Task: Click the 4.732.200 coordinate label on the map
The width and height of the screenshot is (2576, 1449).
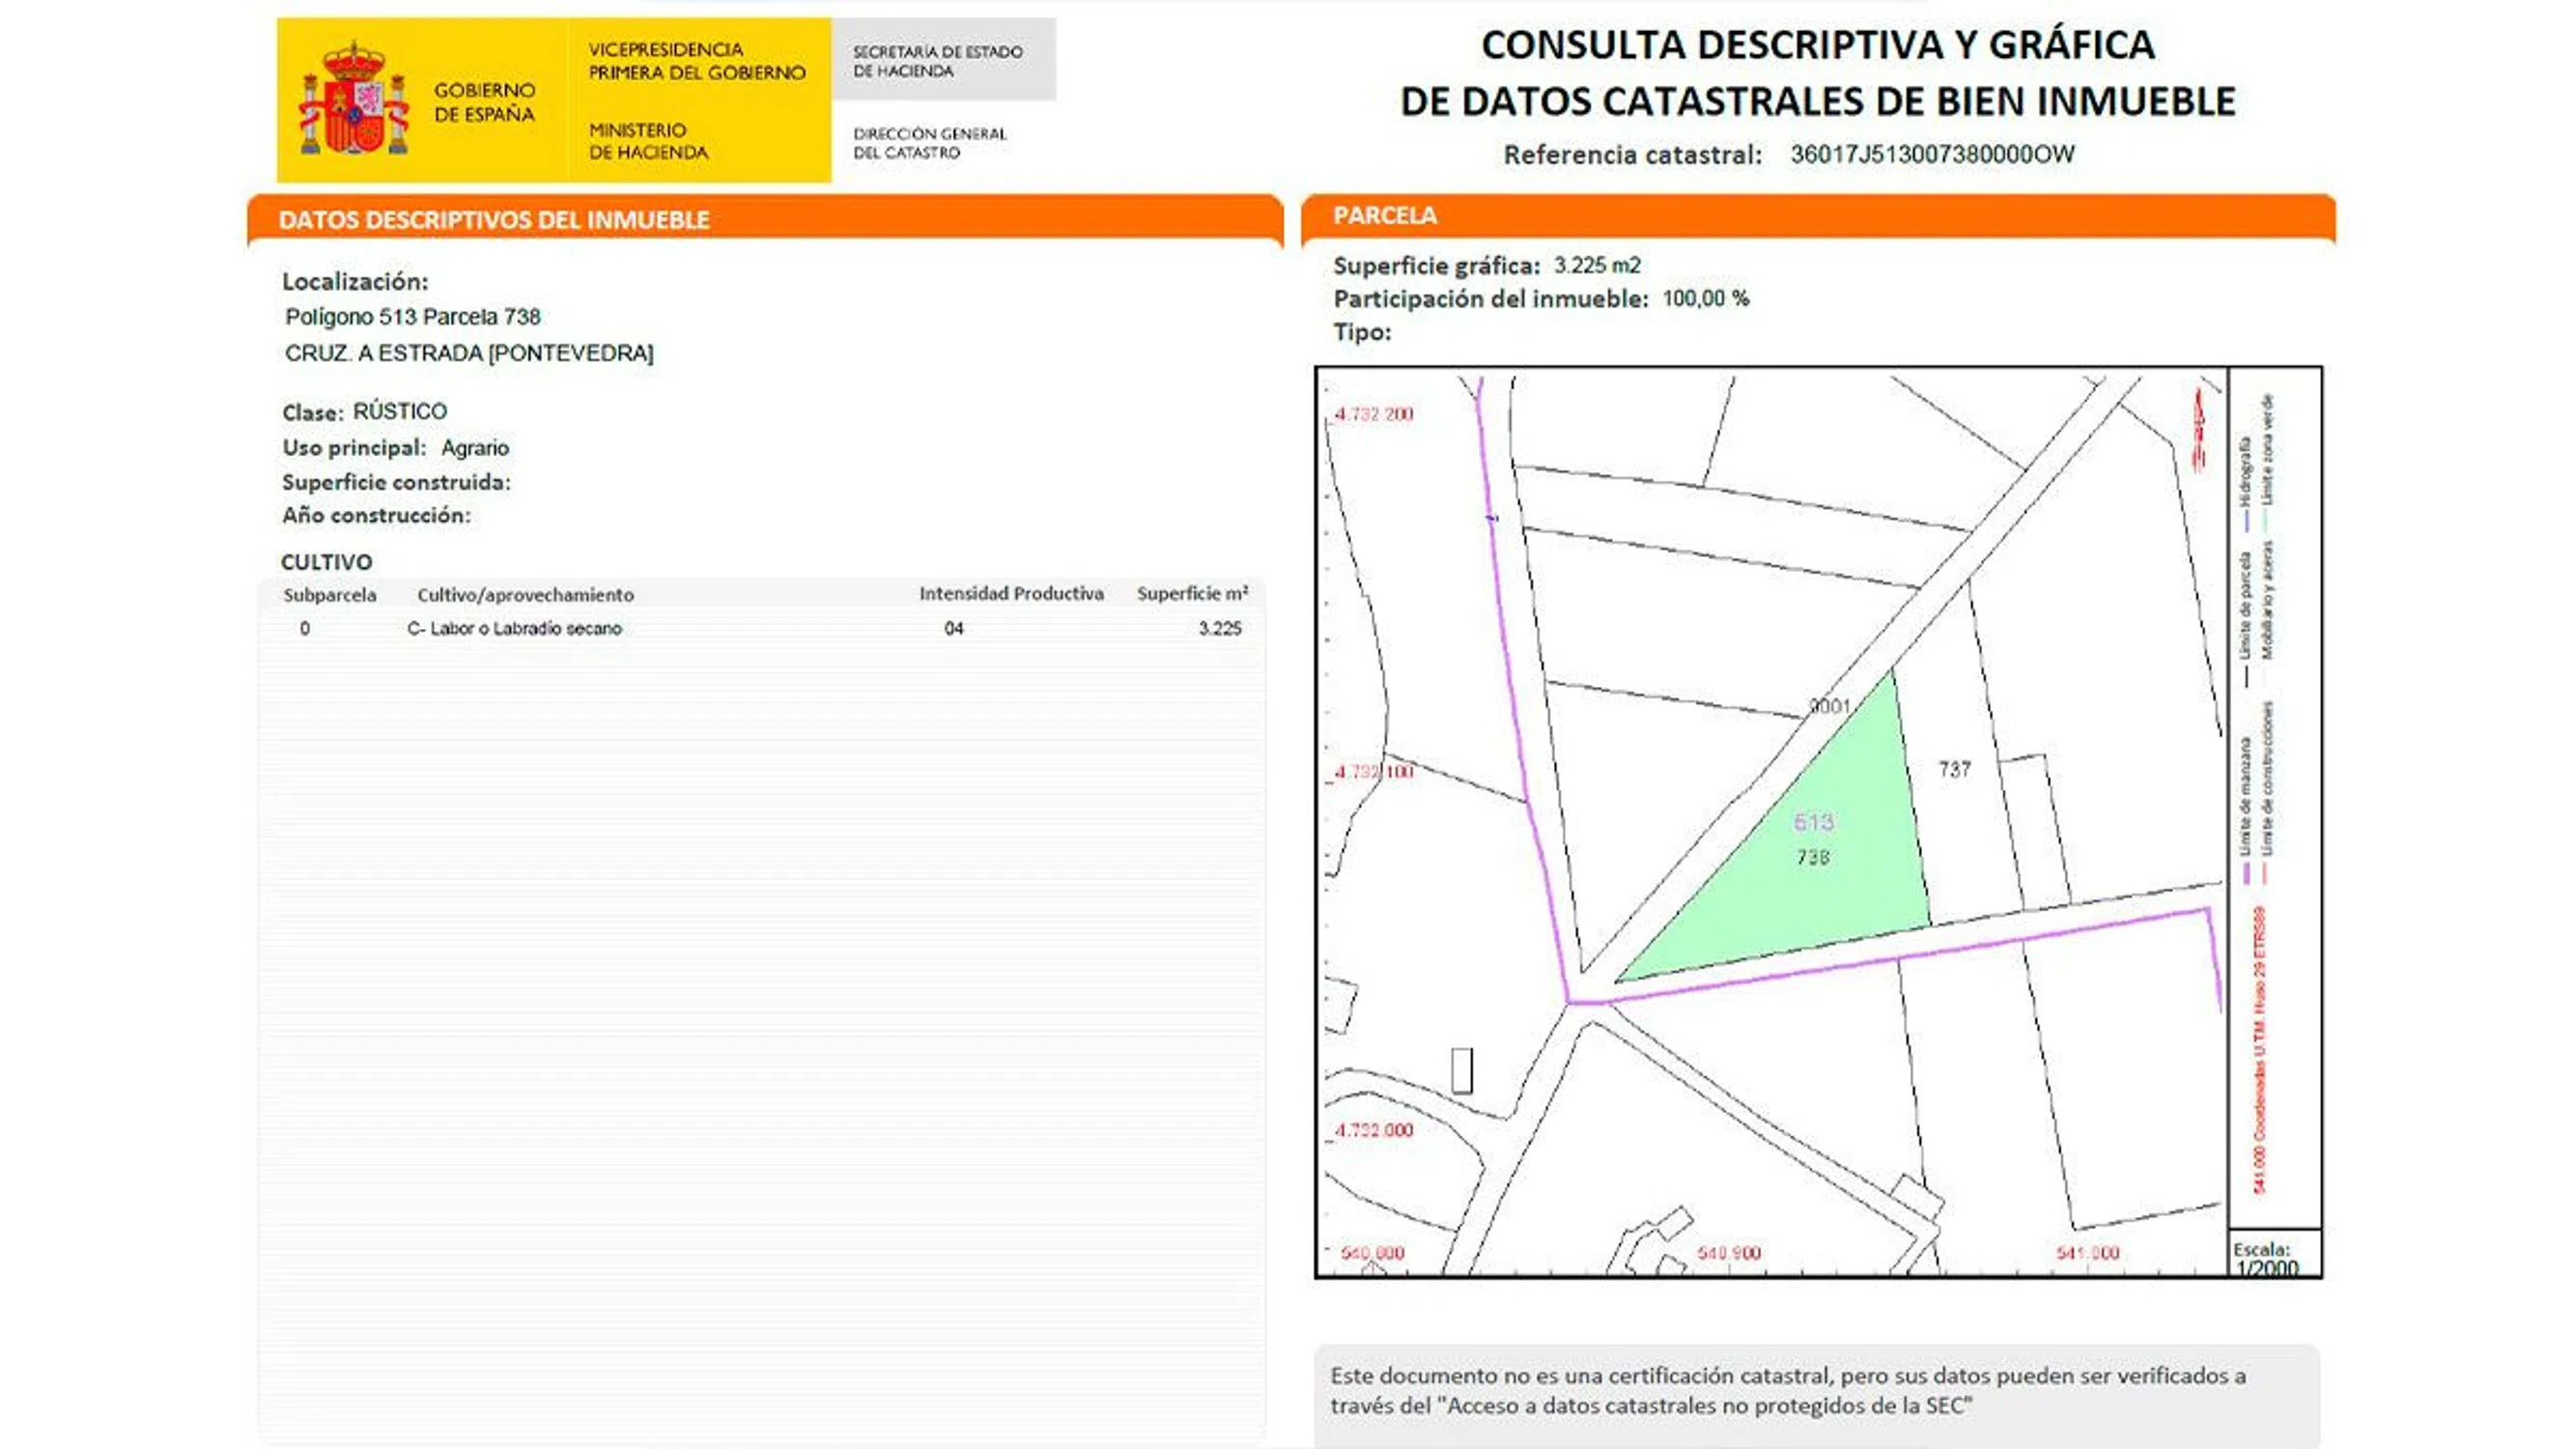Action: click(x=1373, y=414)
